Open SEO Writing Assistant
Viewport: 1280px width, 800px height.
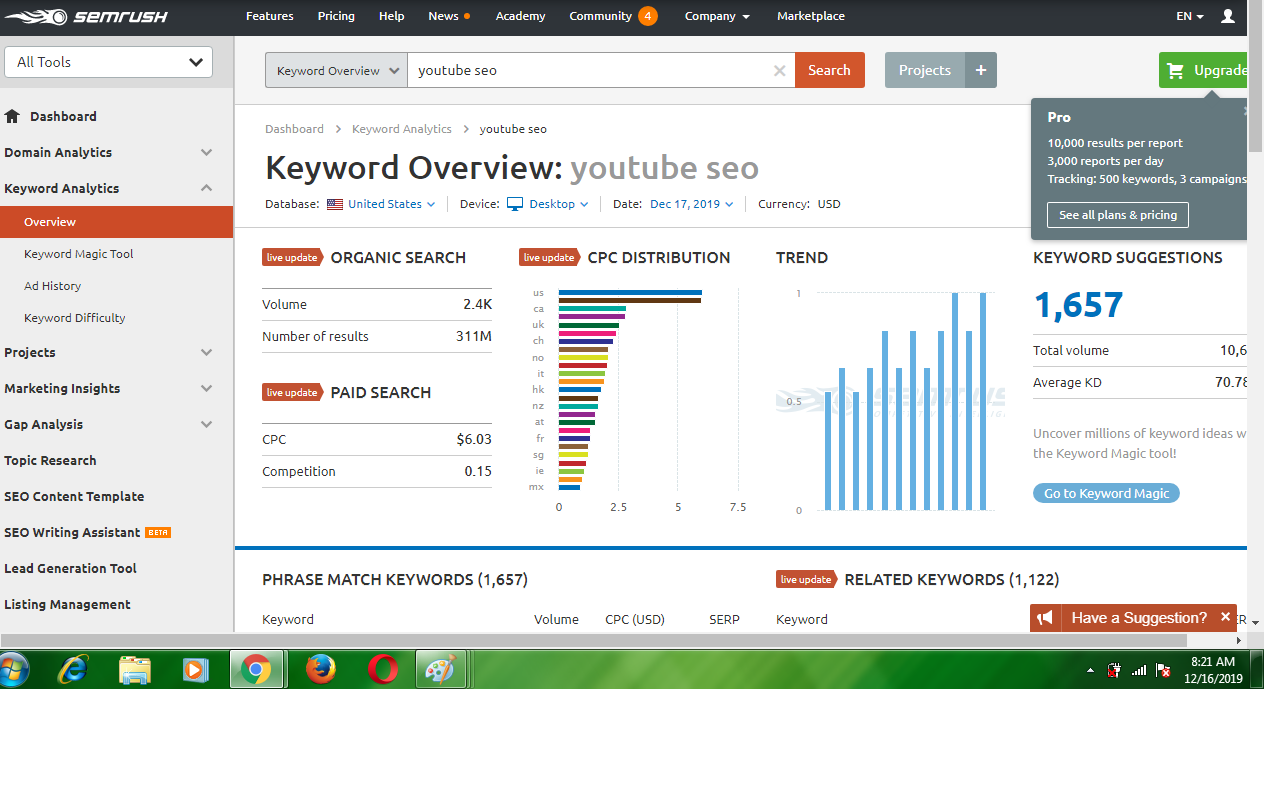[72, 532]
